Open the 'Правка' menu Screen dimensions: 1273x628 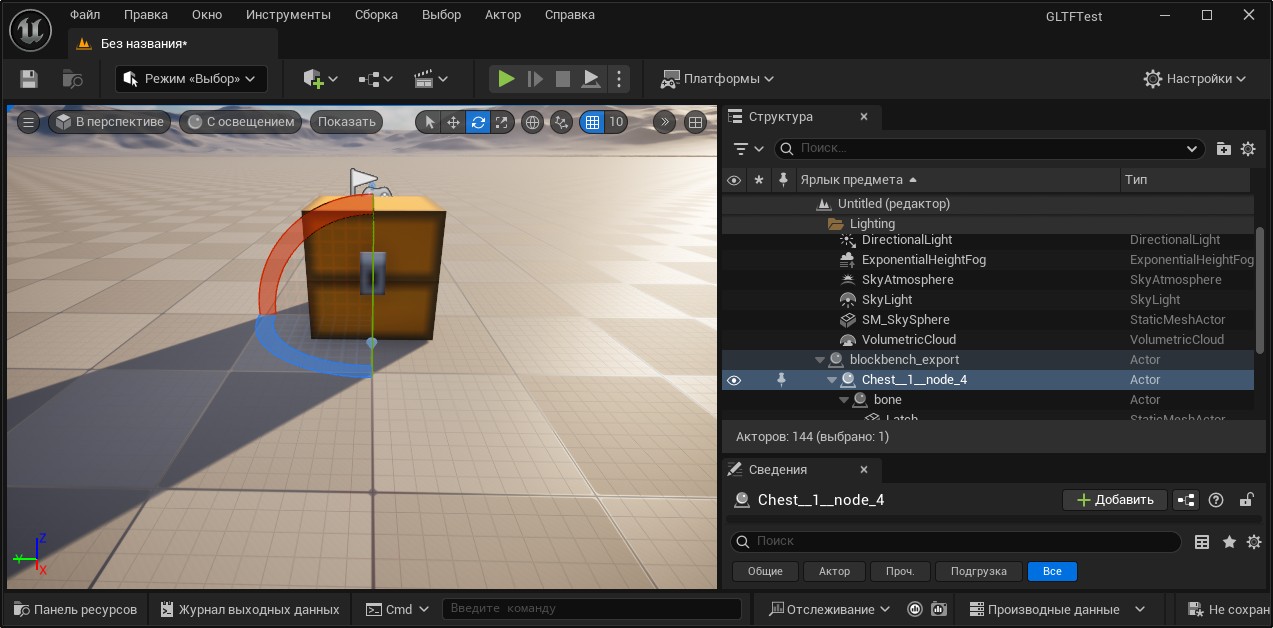point(146,15)
